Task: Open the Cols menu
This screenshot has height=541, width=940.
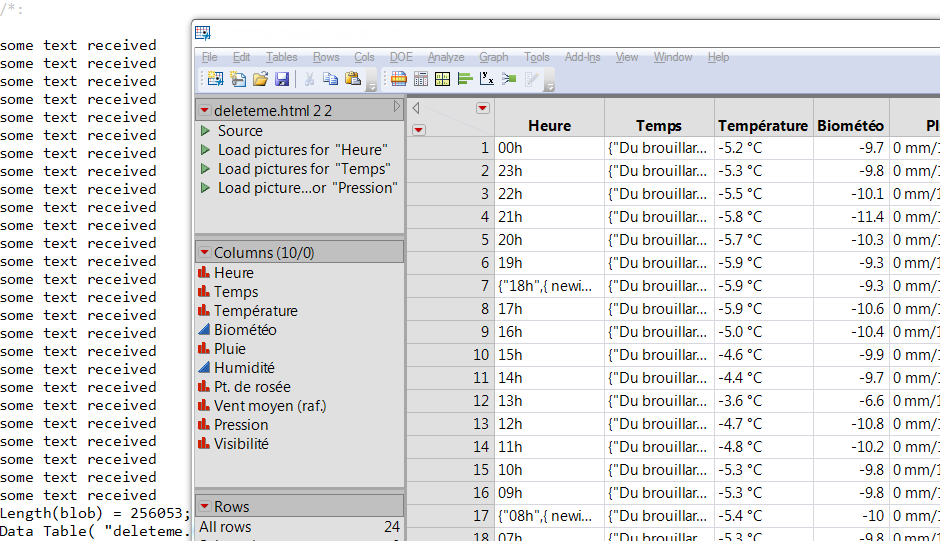Action: [x=364, y=57]
